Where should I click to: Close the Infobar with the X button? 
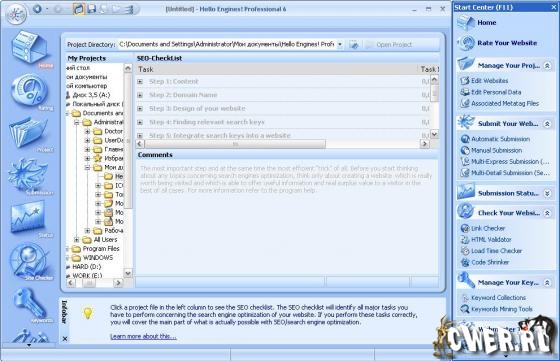click(x=65, y=339)
